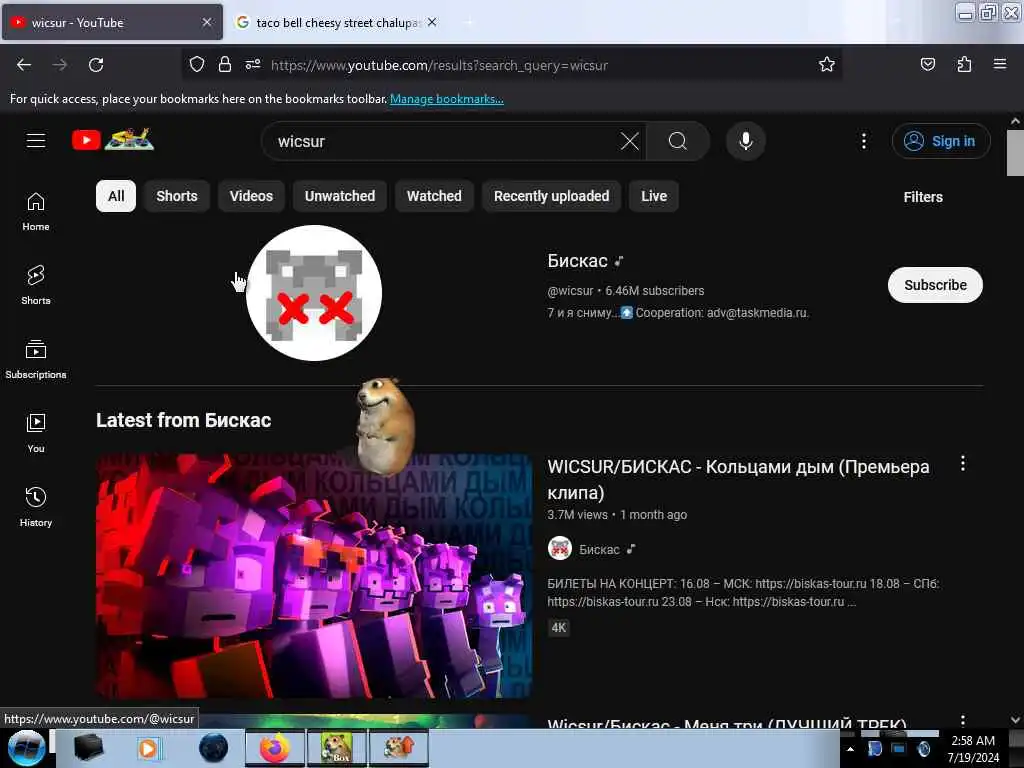Select the Shorts filter chip
Image resolution: width=1024 pixels, height=768 pixels.
pyautogui.click(x=177, y=196)
